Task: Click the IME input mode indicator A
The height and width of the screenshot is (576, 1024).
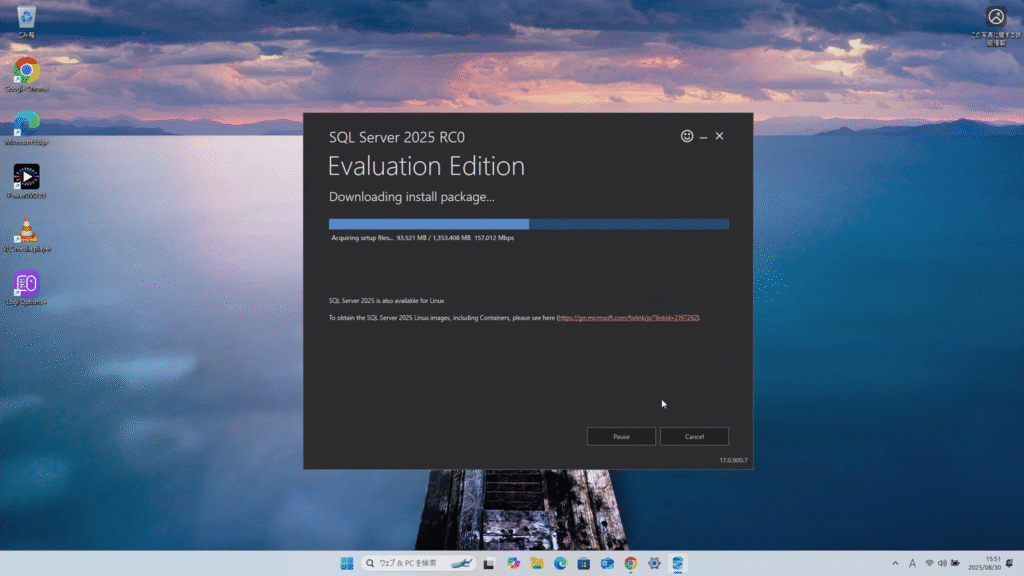Action: (x=912, y=563)
